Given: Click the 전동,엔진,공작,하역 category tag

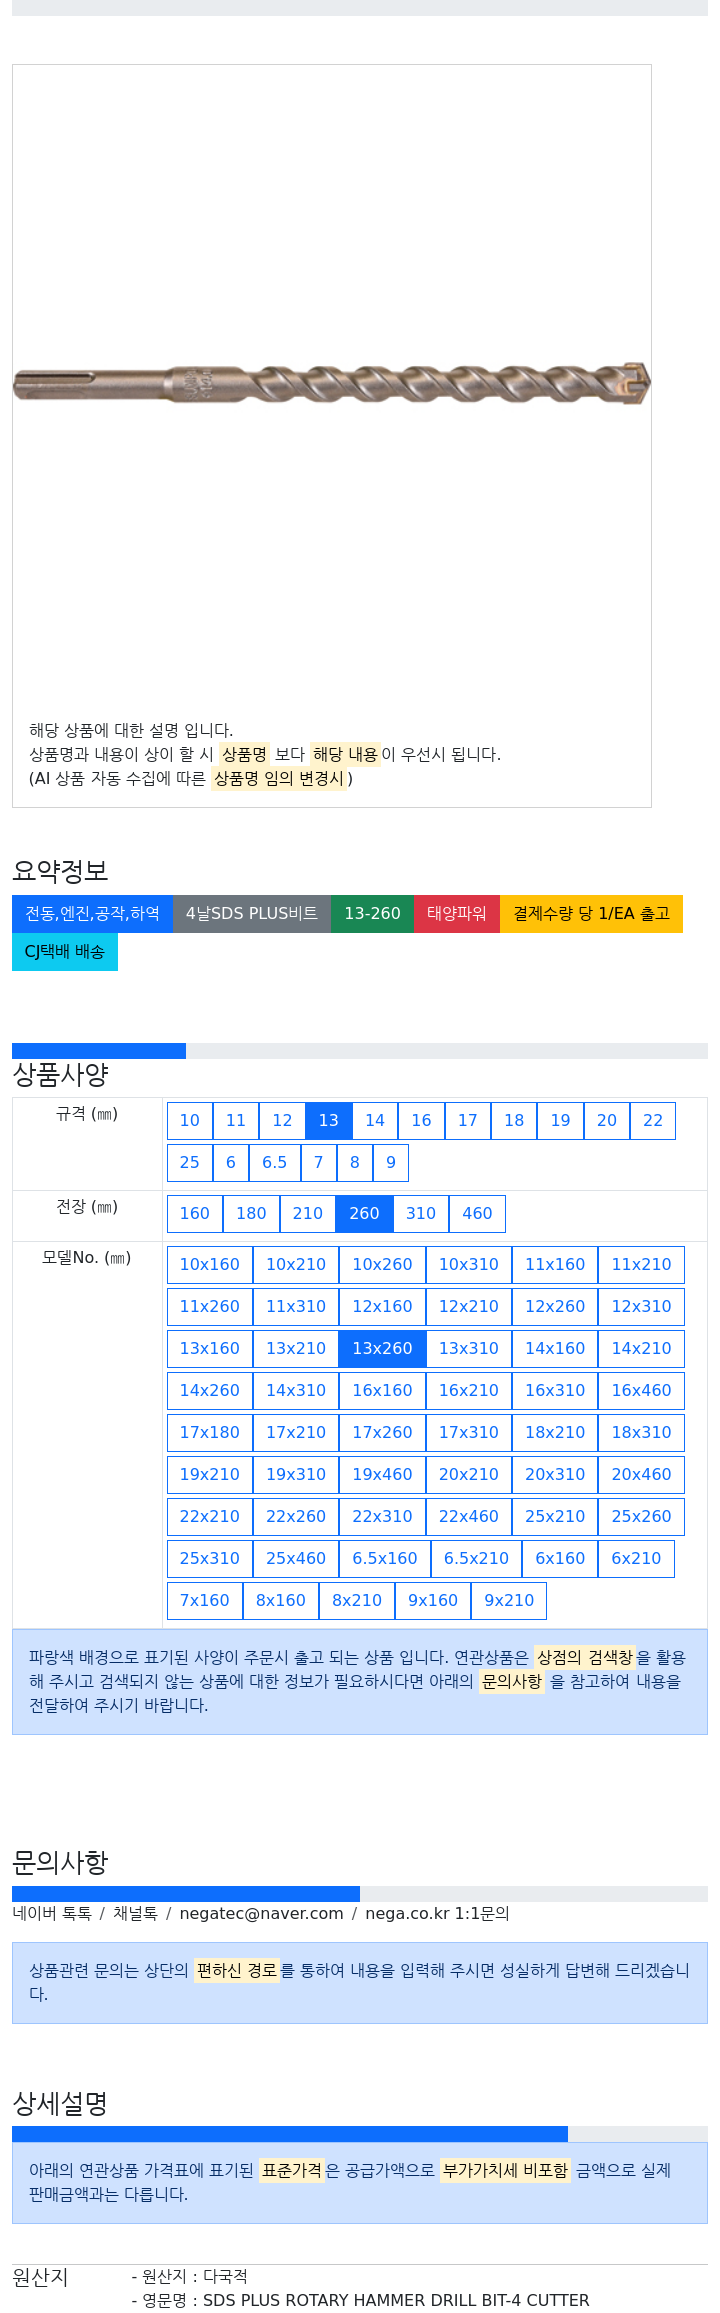Looking at the screenshot, I should pos(92,914).
